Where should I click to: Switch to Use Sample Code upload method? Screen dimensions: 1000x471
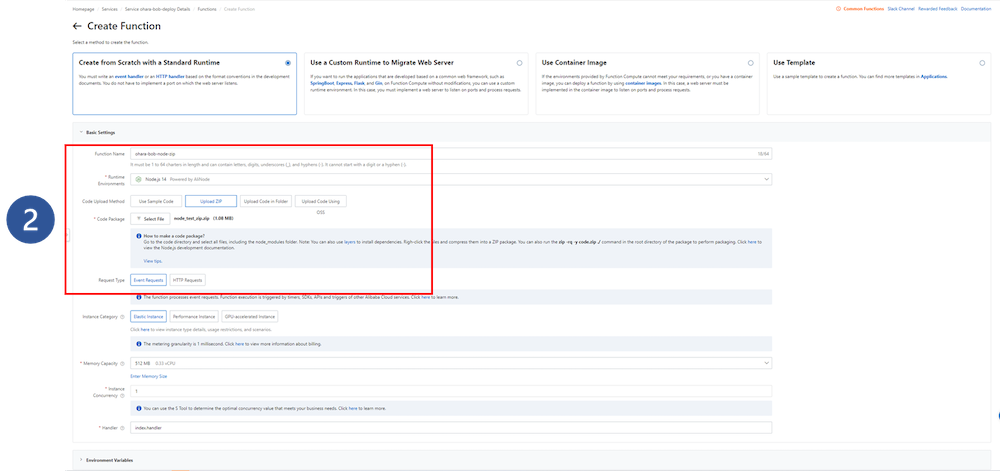coord(155,201)
